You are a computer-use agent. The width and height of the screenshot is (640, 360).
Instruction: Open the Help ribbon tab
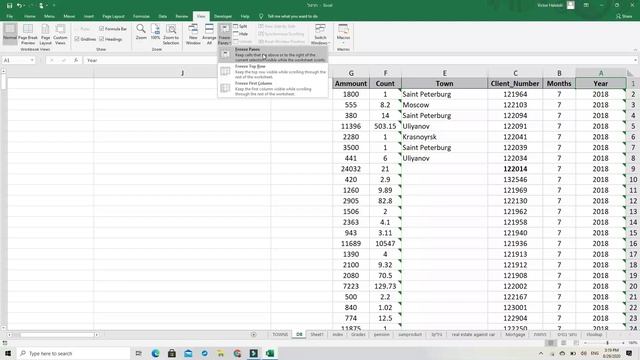245,16
